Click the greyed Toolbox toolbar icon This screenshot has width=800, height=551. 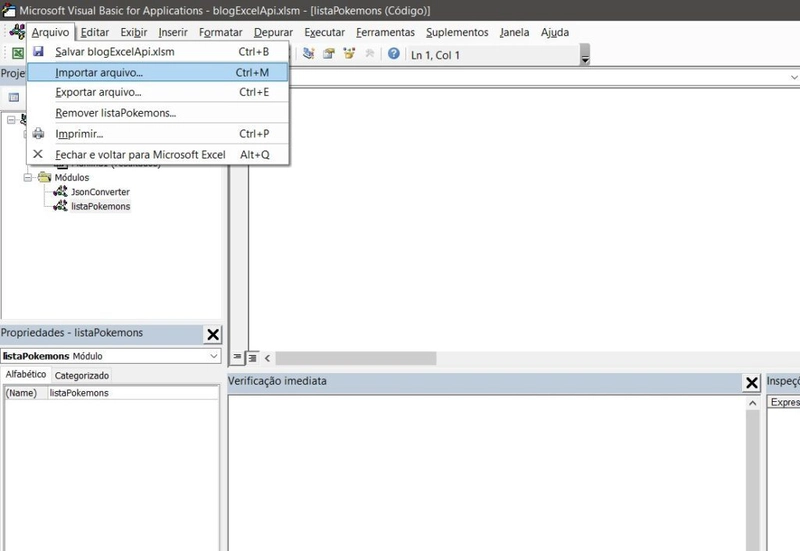[369, 54]
